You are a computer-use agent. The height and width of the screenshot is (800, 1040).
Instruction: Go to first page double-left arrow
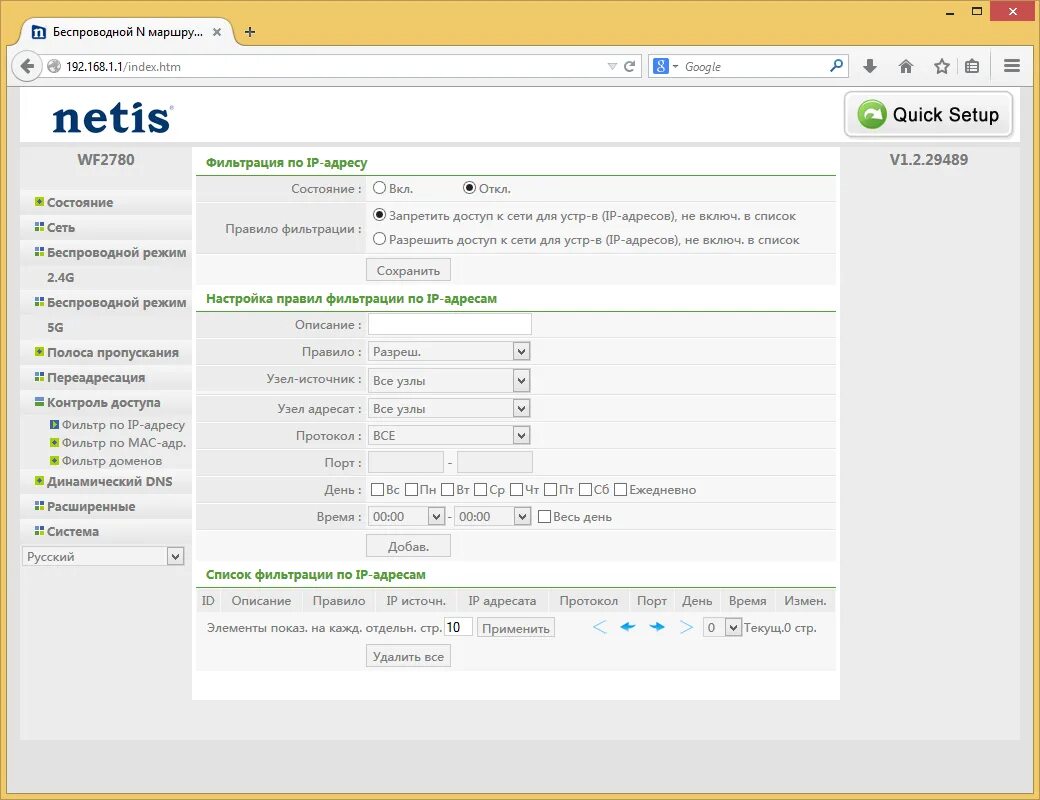click(599, 627)
